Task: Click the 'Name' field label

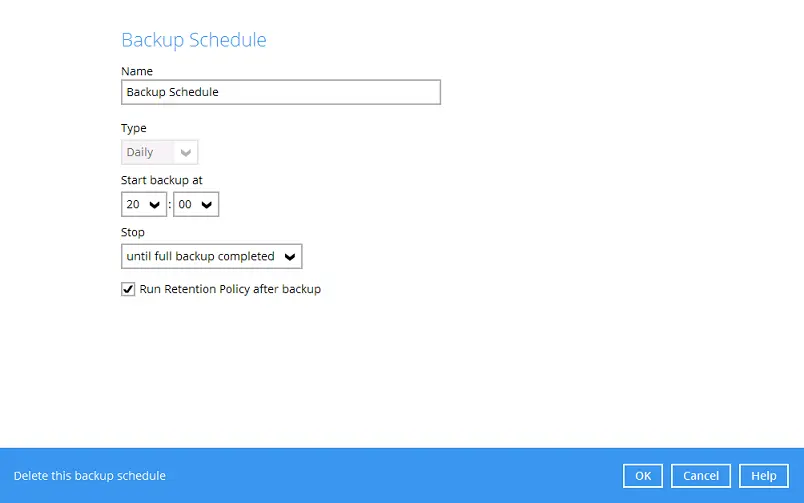Action: (137, 71)
